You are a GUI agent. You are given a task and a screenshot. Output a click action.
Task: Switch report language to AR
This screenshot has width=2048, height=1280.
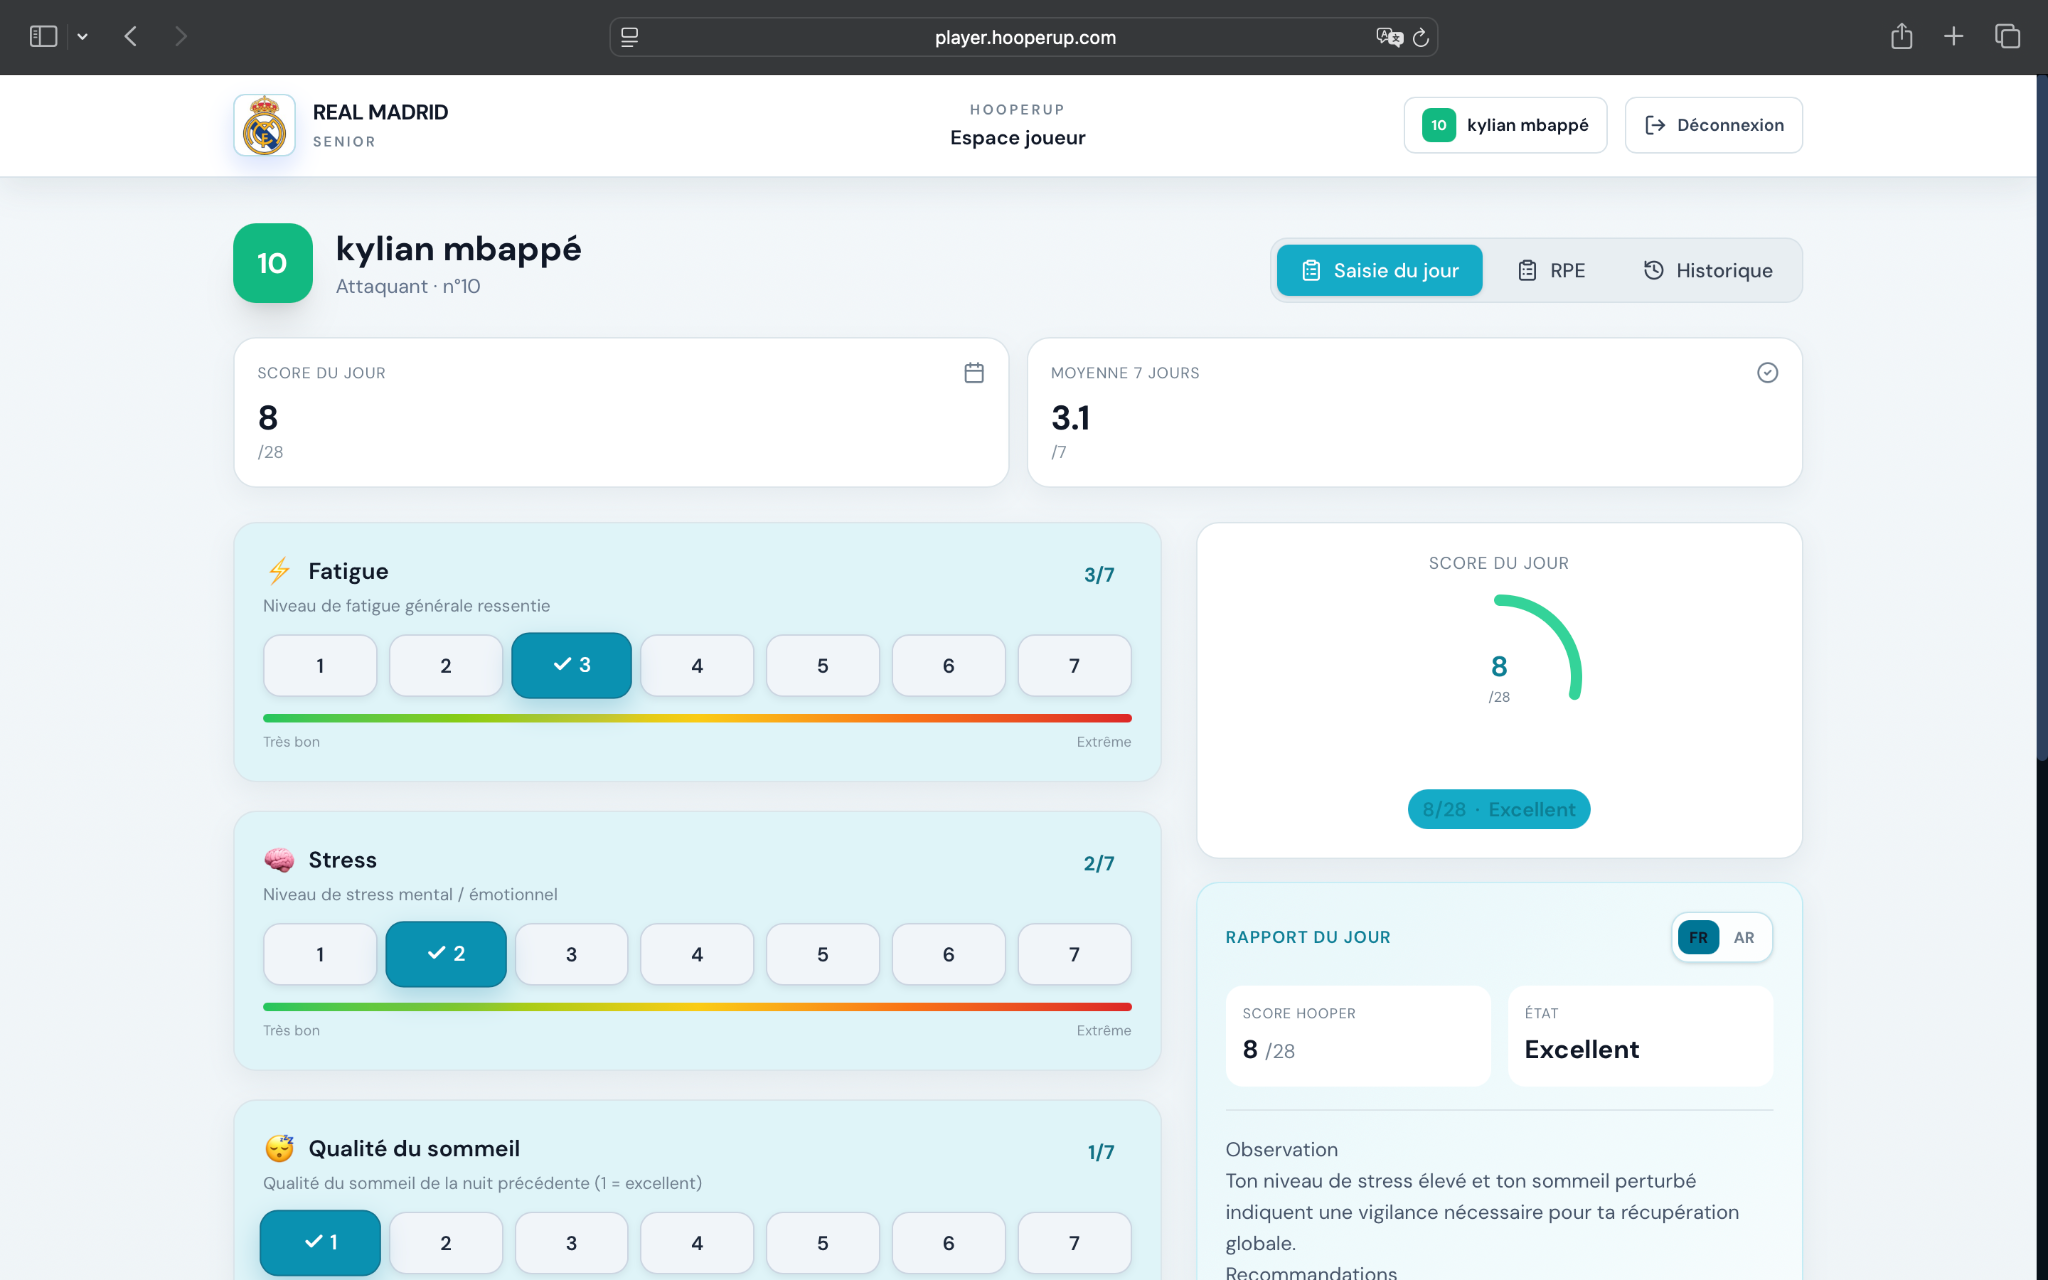click(x=1744, y=938)
